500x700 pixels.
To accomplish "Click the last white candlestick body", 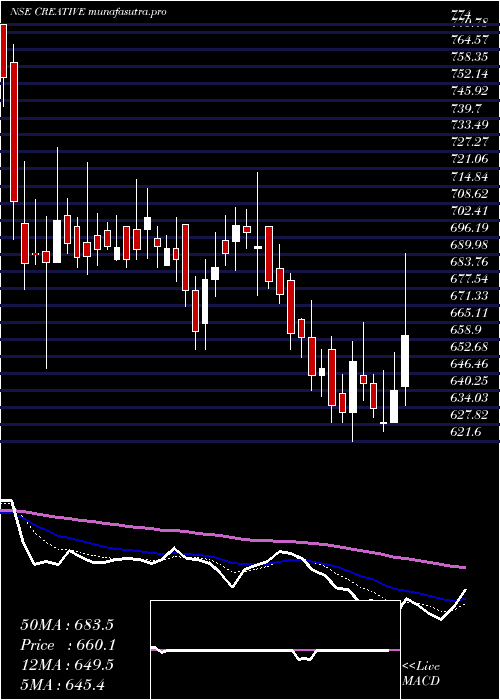I will coord(405,361).
